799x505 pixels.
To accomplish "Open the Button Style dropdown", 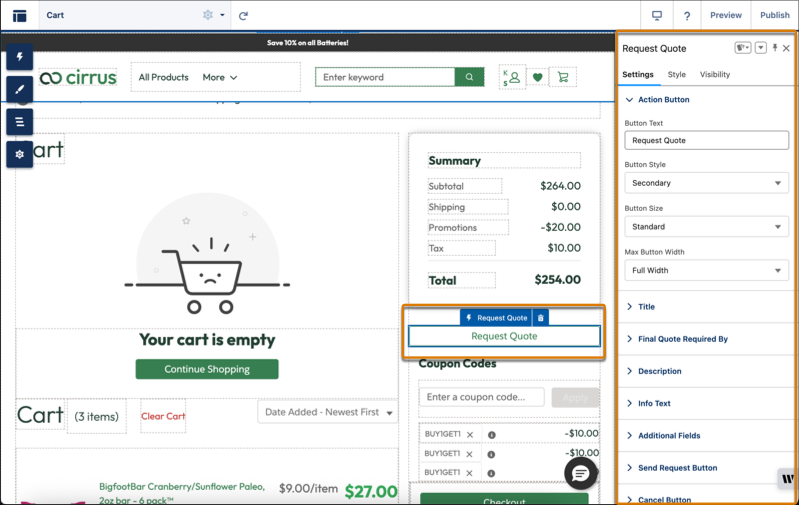I will tap(706, 183).
